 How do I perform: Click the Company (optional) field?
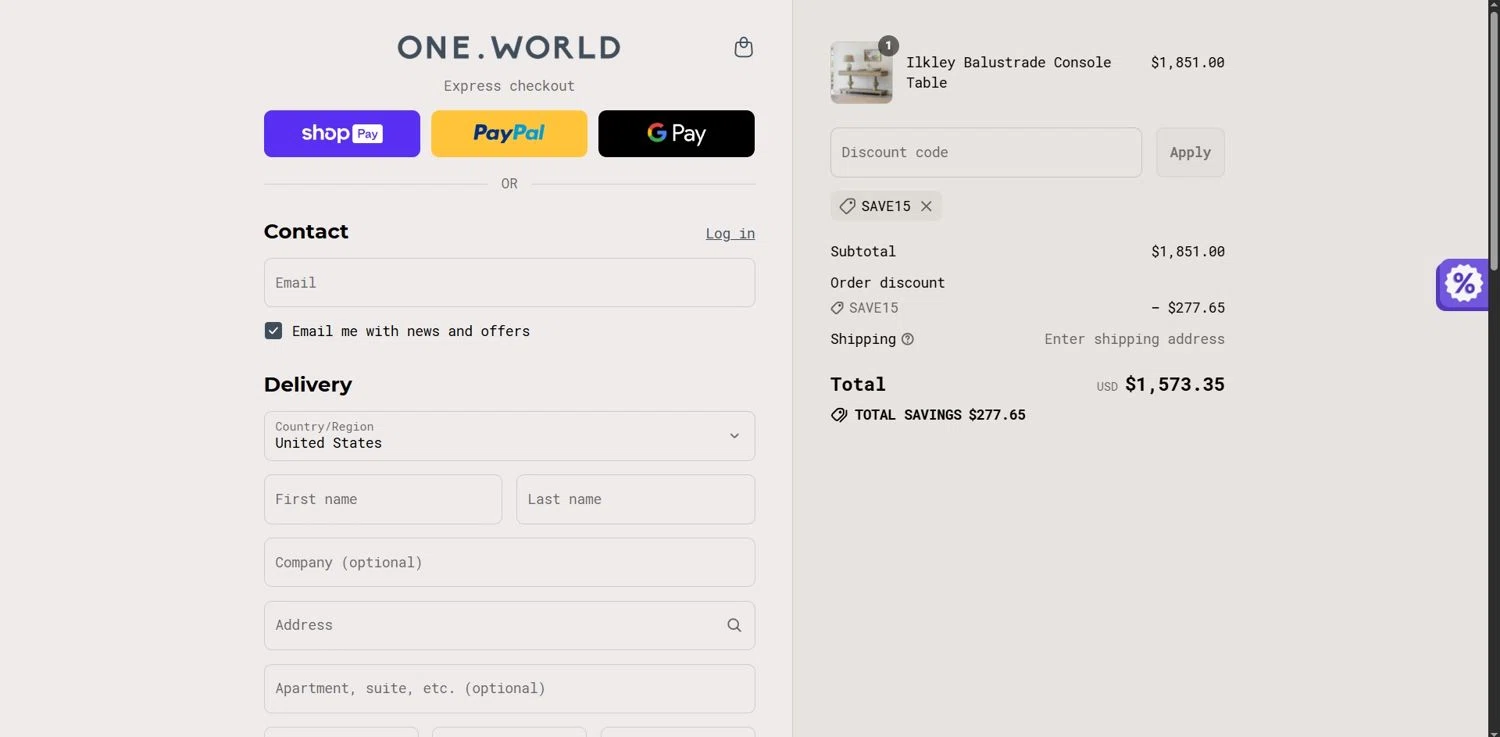click(x=509, y=562)
